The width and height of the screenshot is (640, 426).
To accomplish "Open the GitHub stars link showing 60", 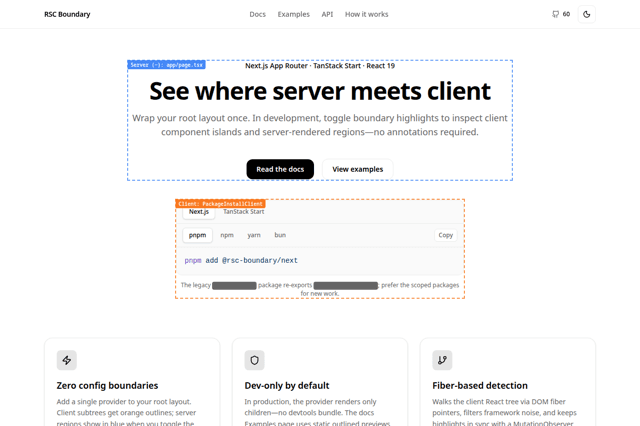I will [561, 14].
